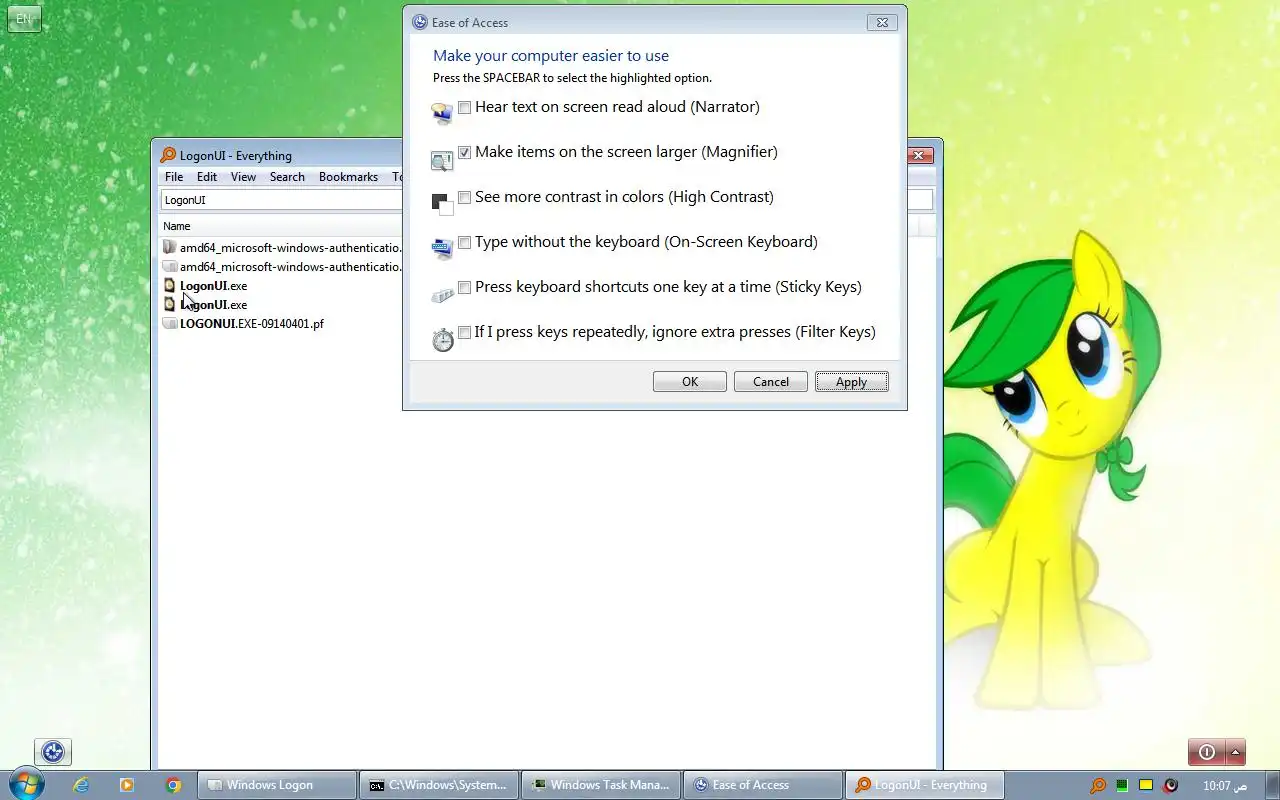Open the Bookmarks menu in Everything
Screen dimensions: 1280x800
(x=348, y=177)
